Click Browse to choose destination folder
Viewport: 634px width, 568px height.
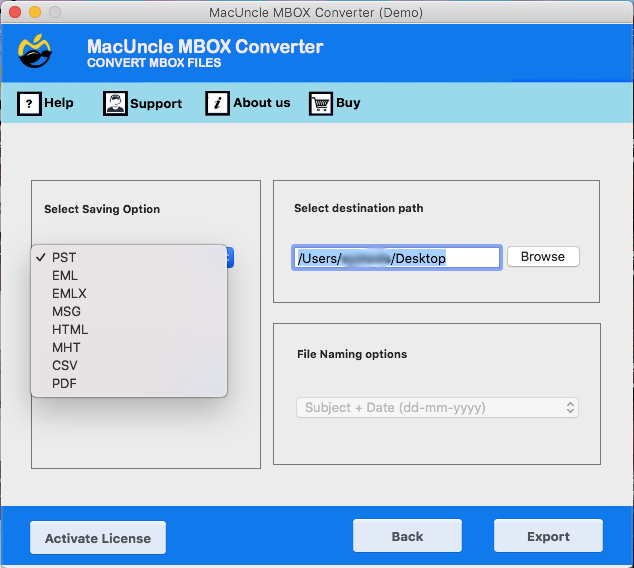(x=543, y=257)
